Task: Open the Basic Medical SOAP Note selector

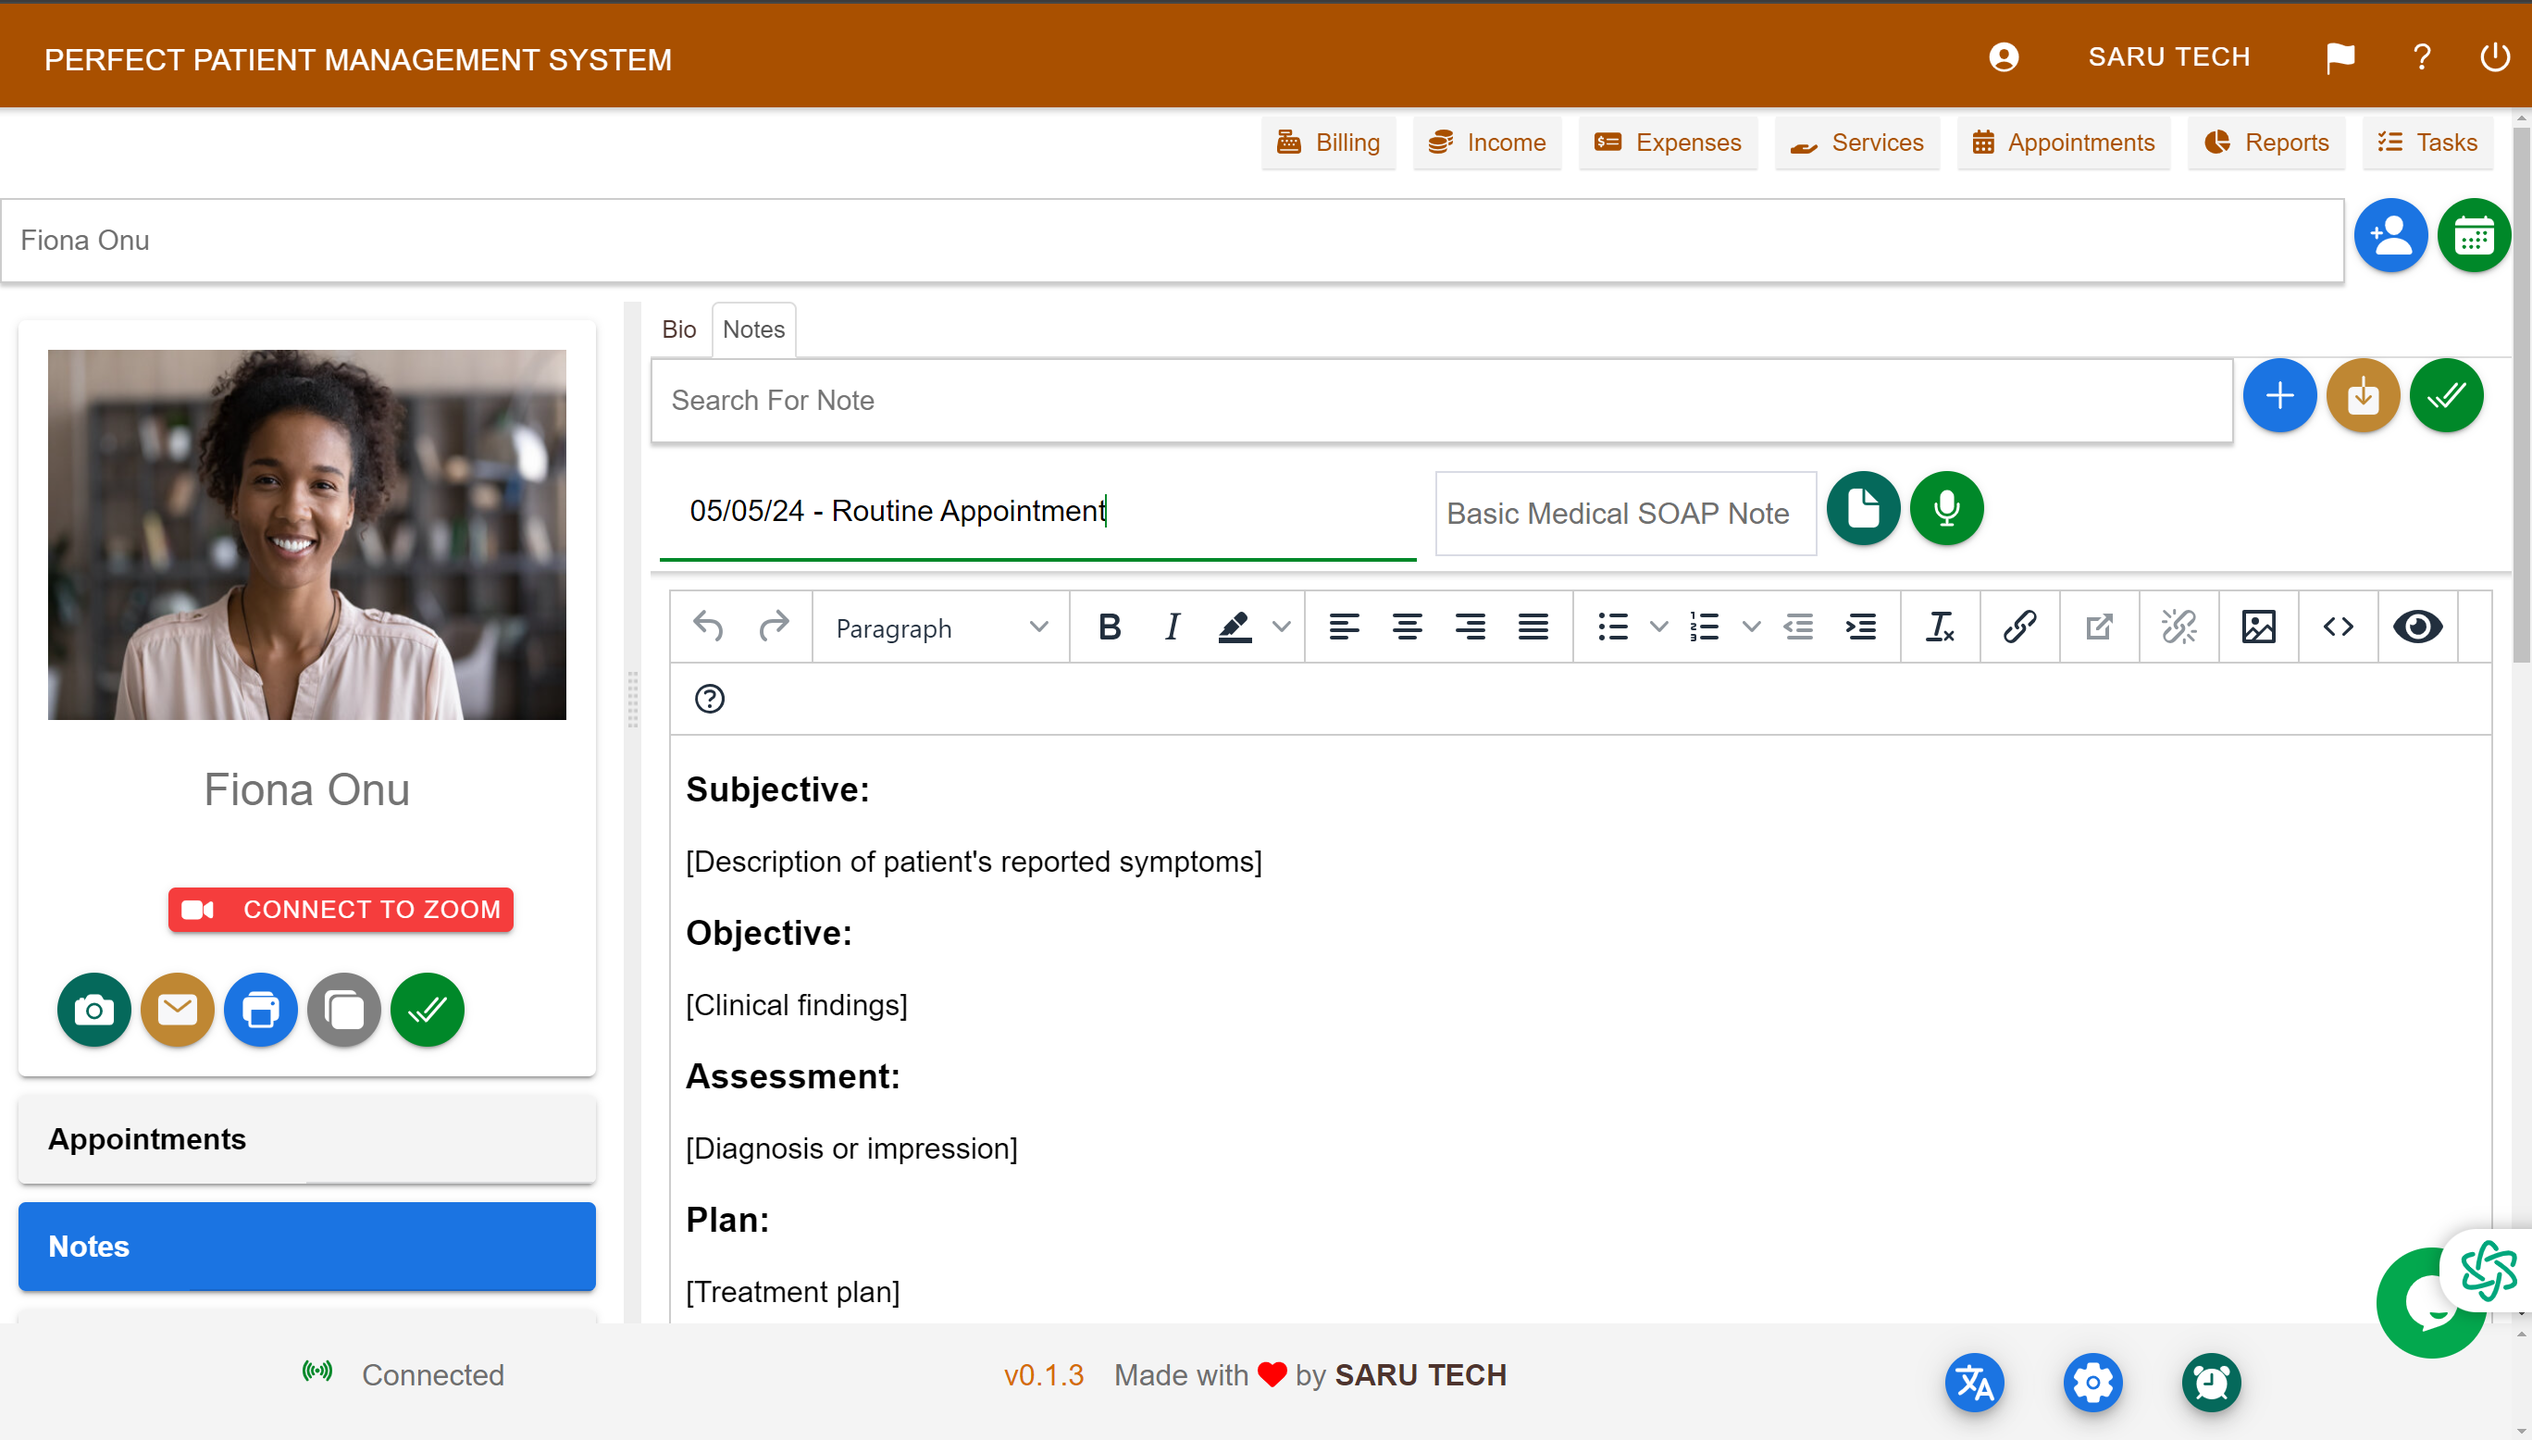Action: 1624,513
